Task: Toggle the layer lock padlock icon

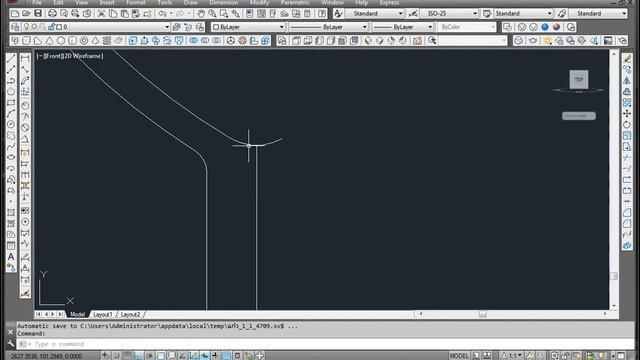Action: pos(51,27)
